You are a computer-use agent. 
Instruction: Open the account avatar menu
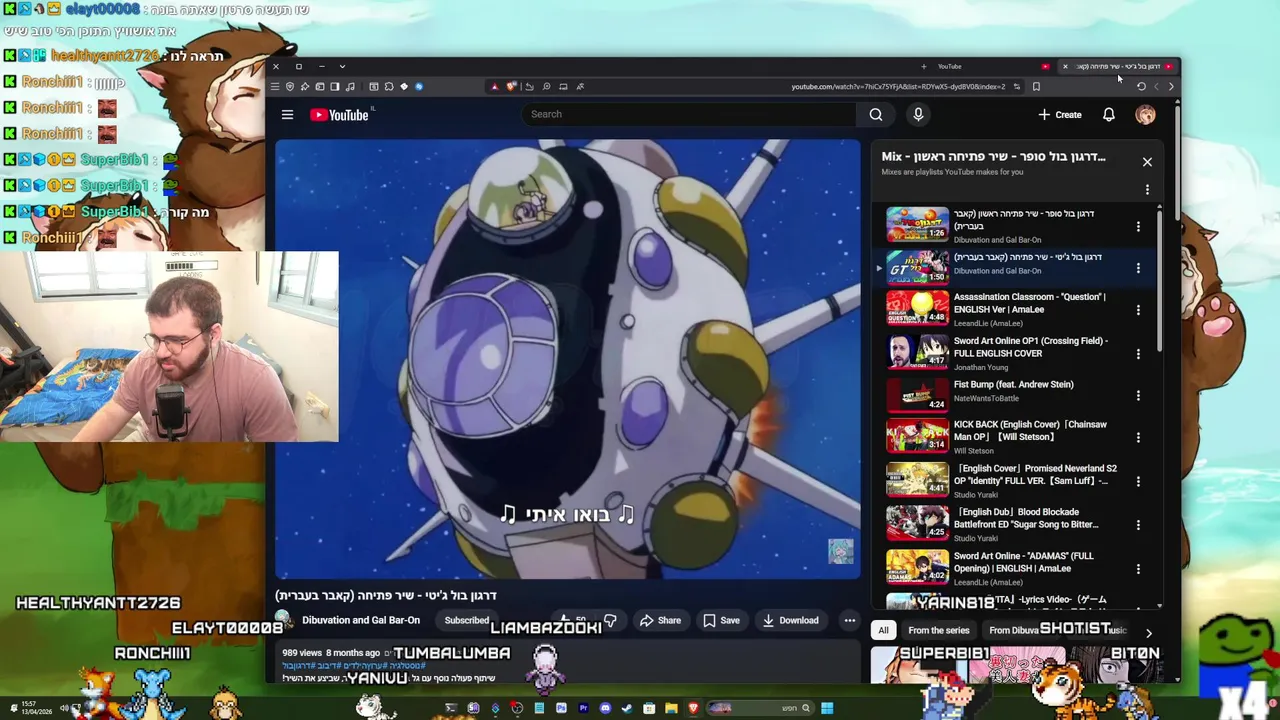[x=1145, y=115]
